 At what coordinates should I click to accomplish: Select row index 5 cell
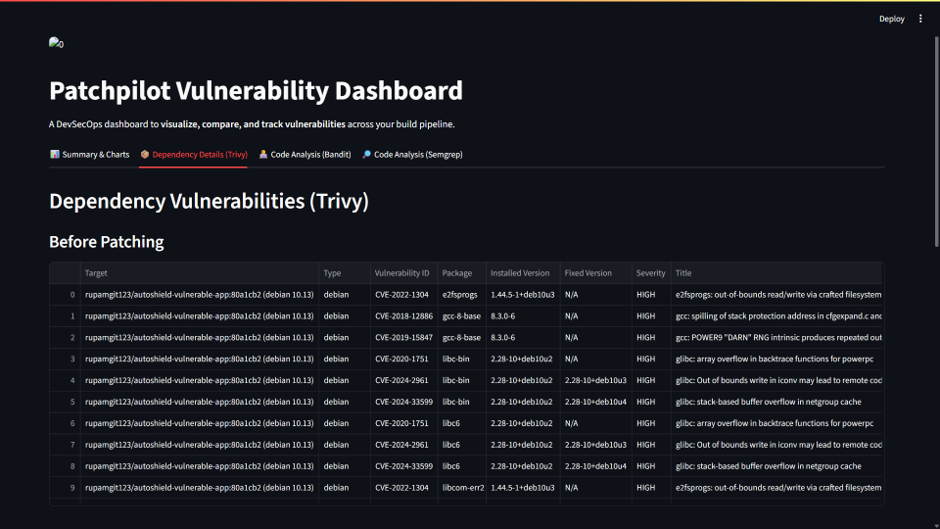point(65,402)
